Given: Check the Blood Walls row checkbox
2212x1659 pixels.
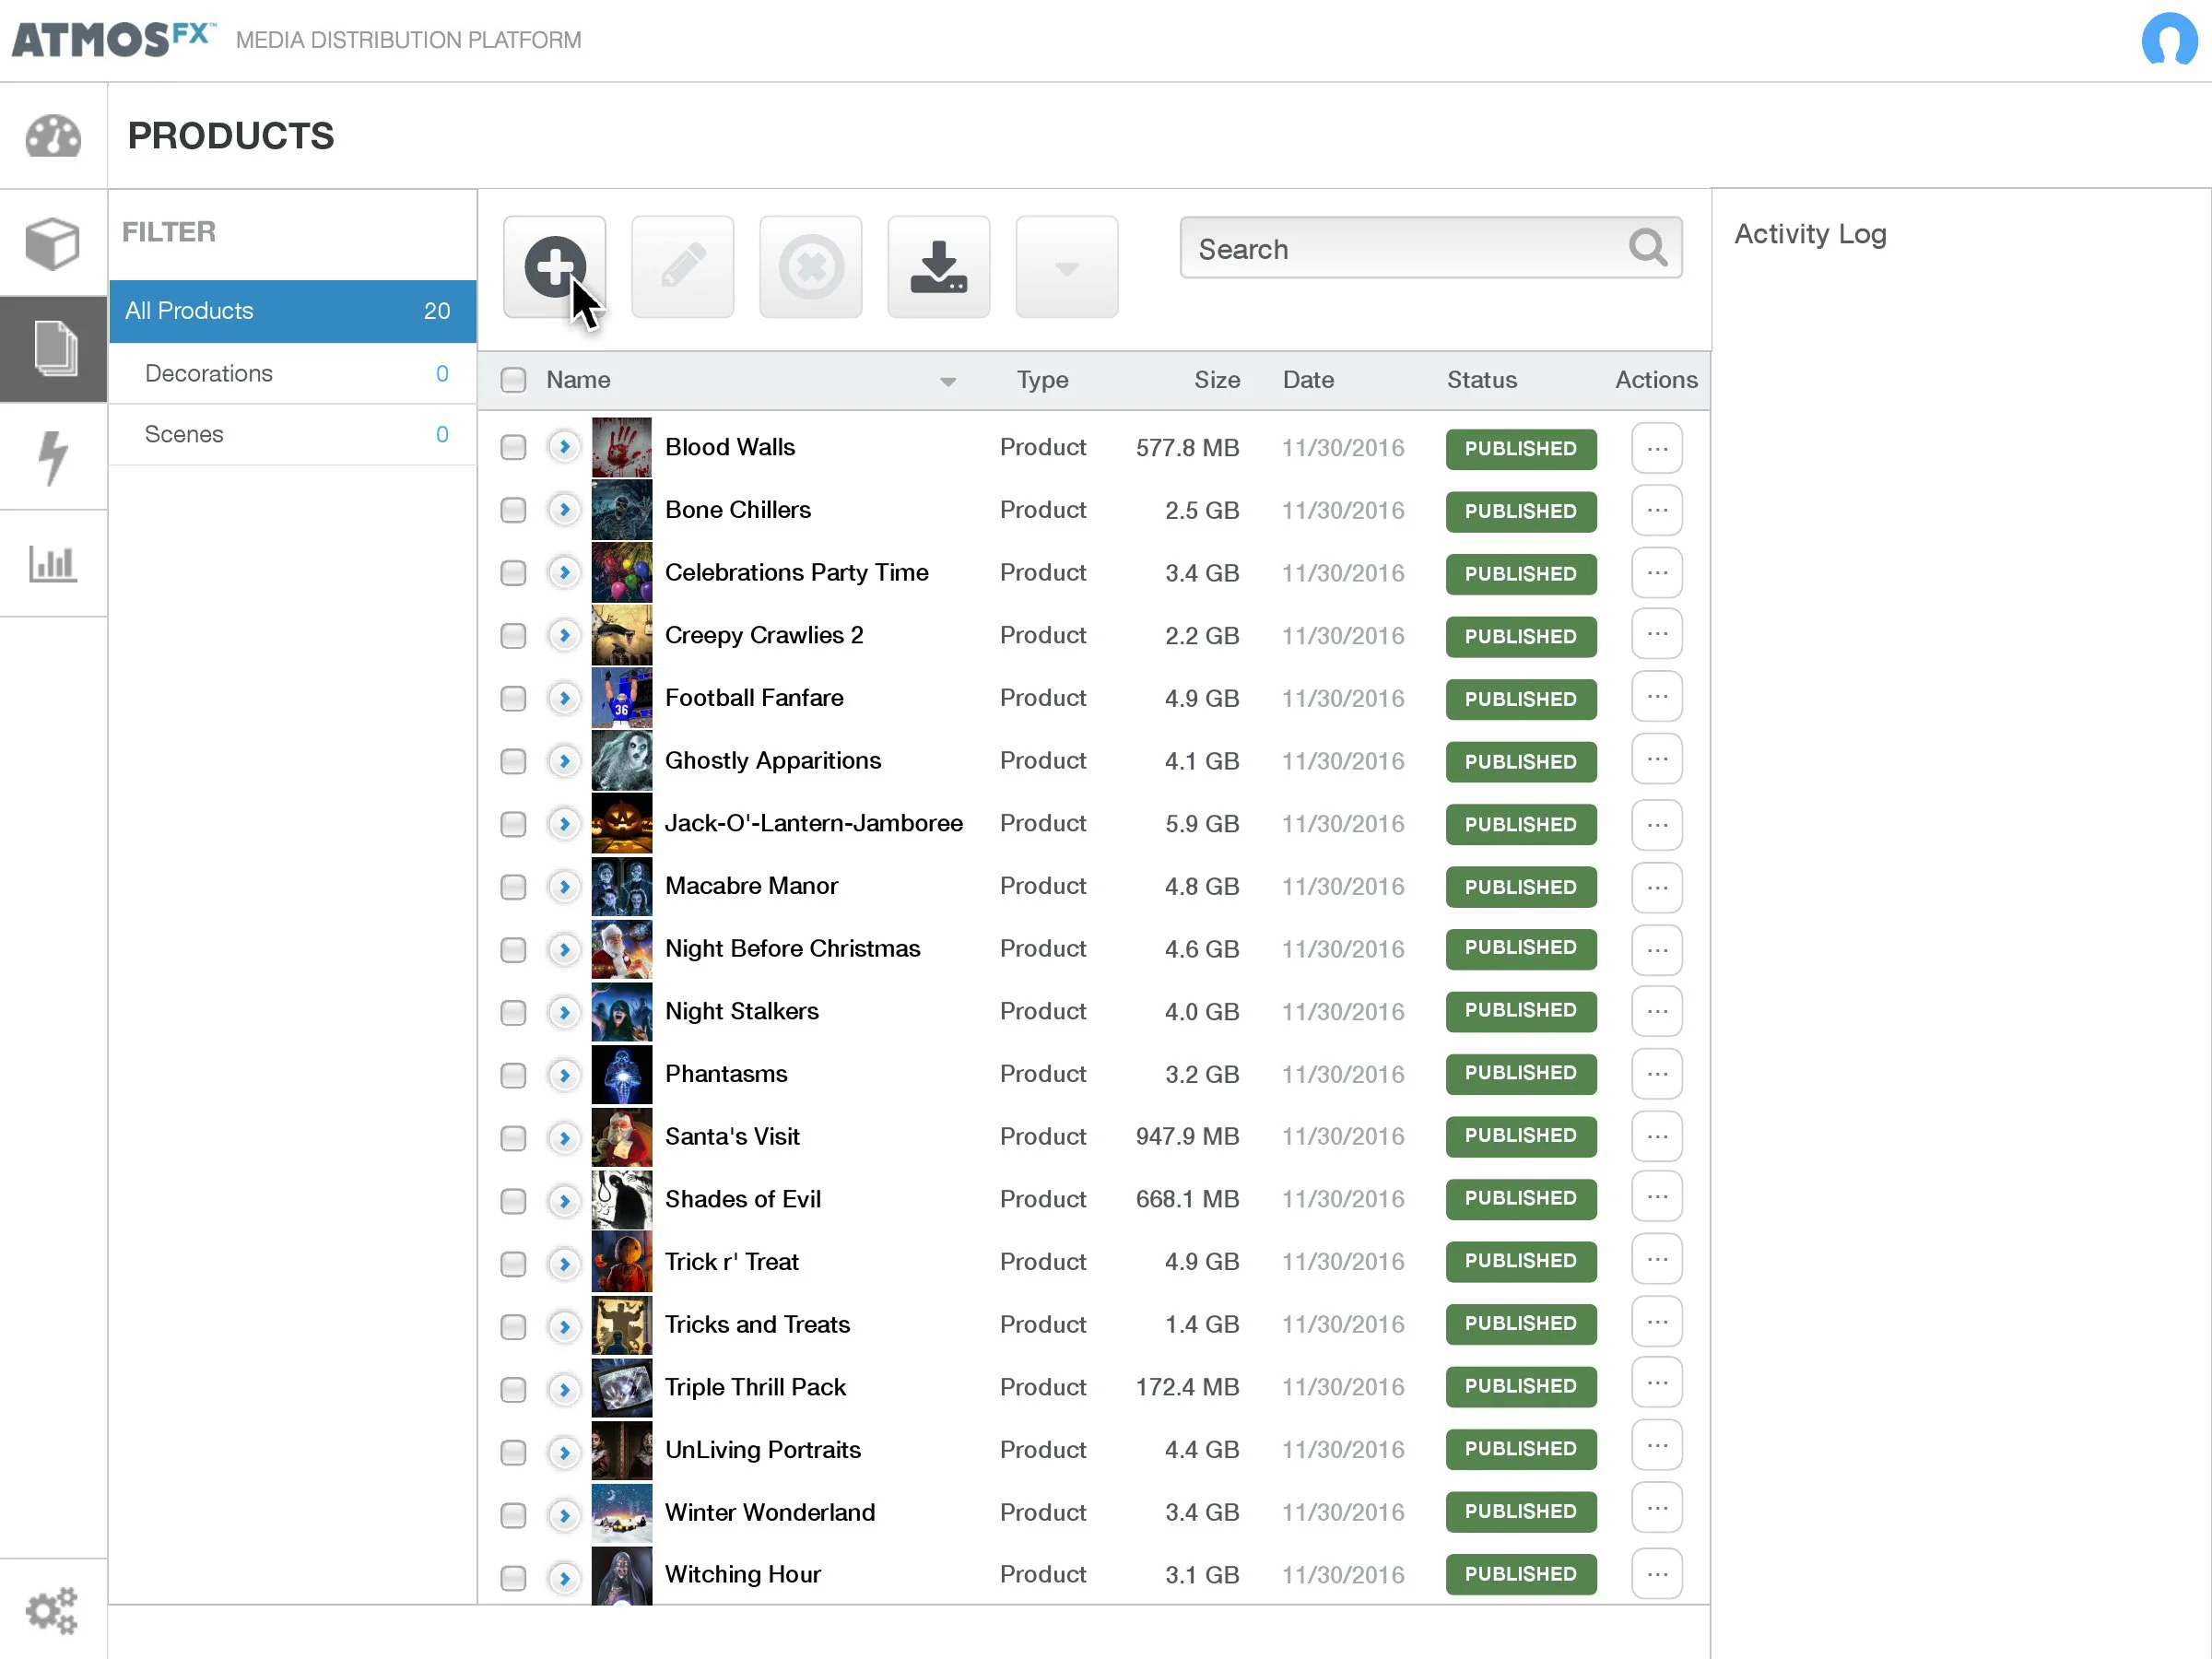Looking at the screenshot, I should pyautogui.click(x=513, y=447).
